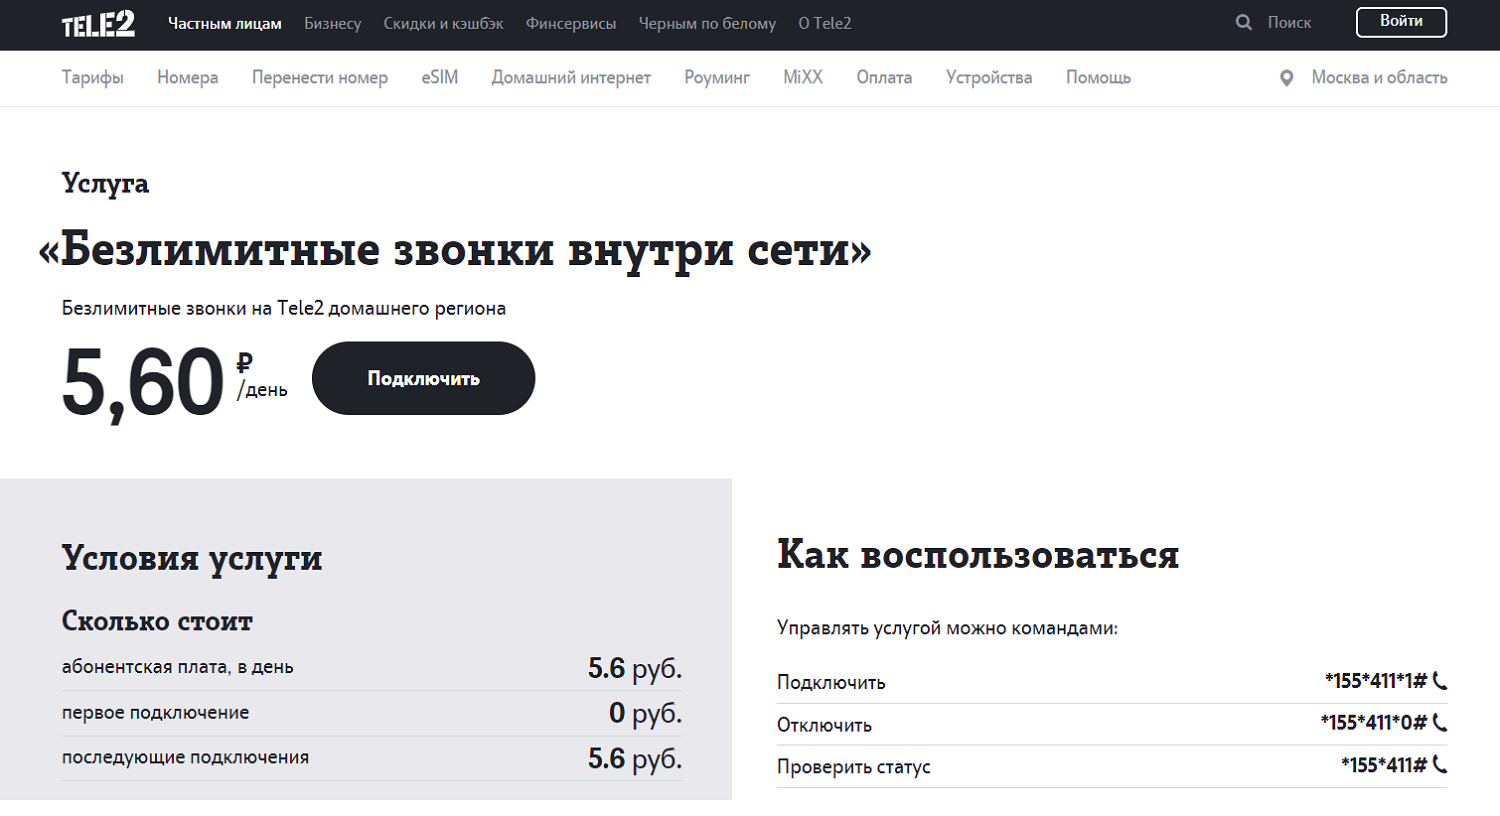Viewport: 1500px width, 816px height.
Task: Click Безлимитные звонки на Tele2 description
Action: [284, 308]
